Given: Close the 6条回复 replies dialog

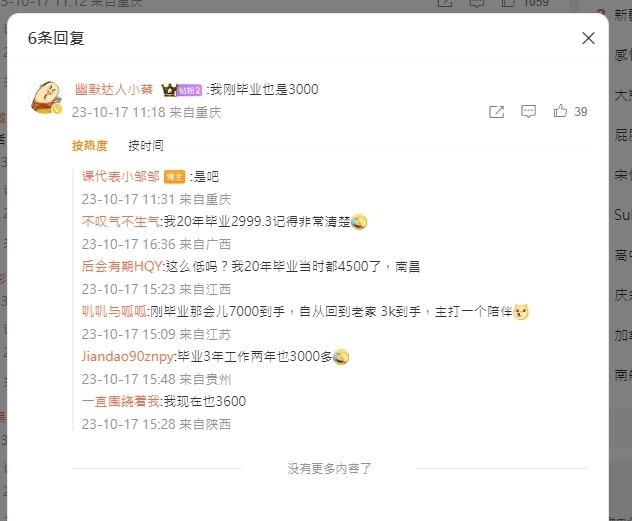Looking at the screenshot, I should 588,38.
